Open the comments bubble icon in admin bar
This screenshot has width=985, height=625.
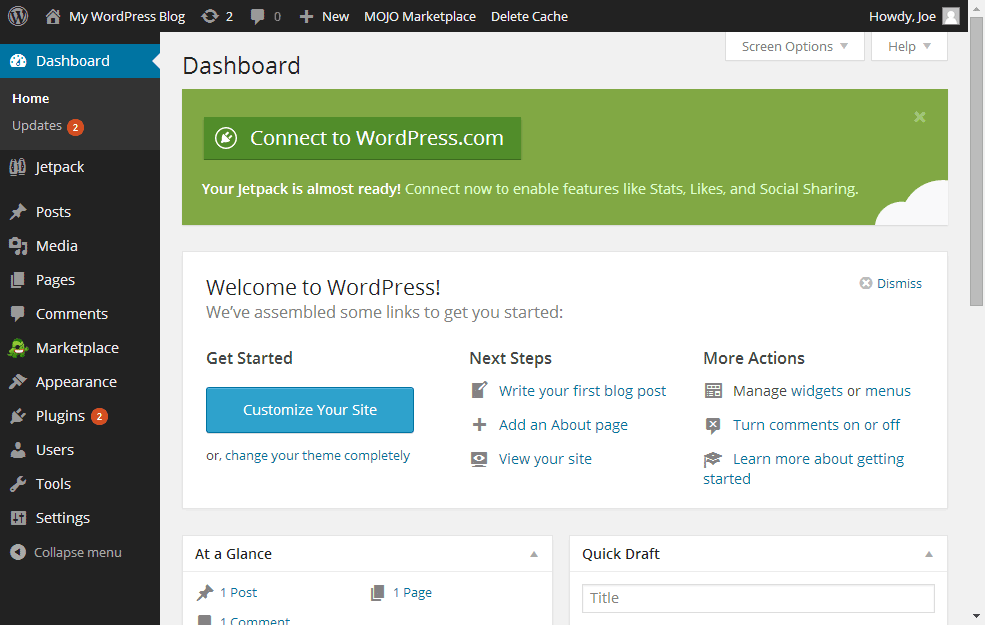coord(257,16)
